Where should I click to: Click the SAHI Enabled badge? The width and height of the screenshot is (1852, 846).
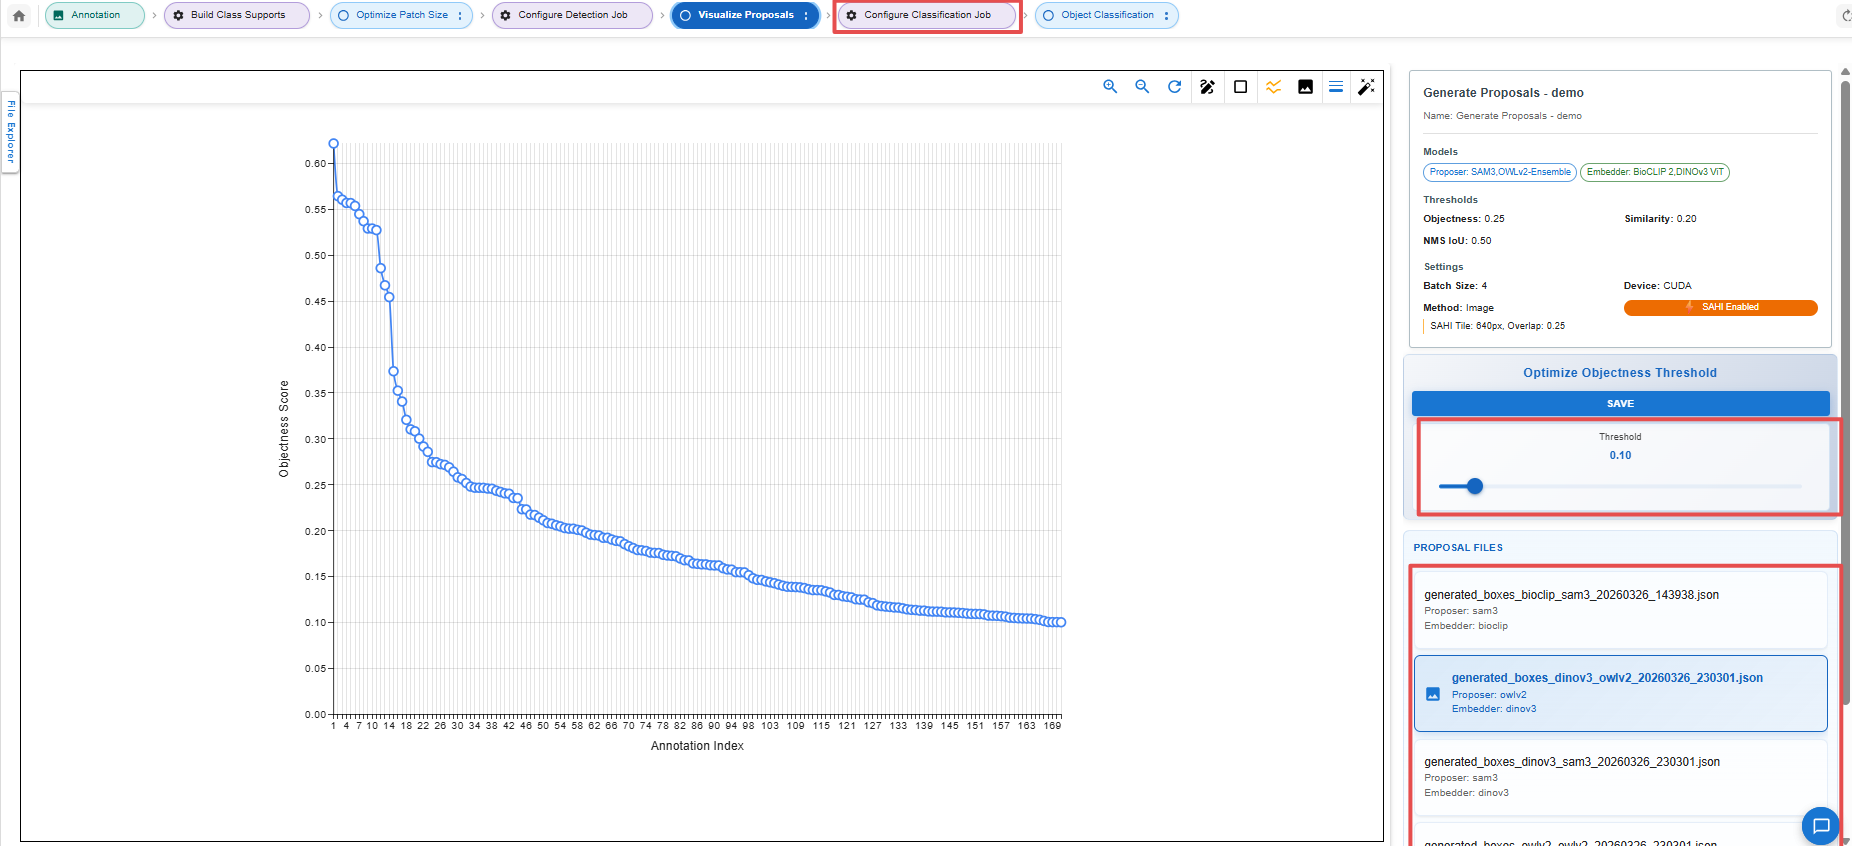coord(1721,308)
